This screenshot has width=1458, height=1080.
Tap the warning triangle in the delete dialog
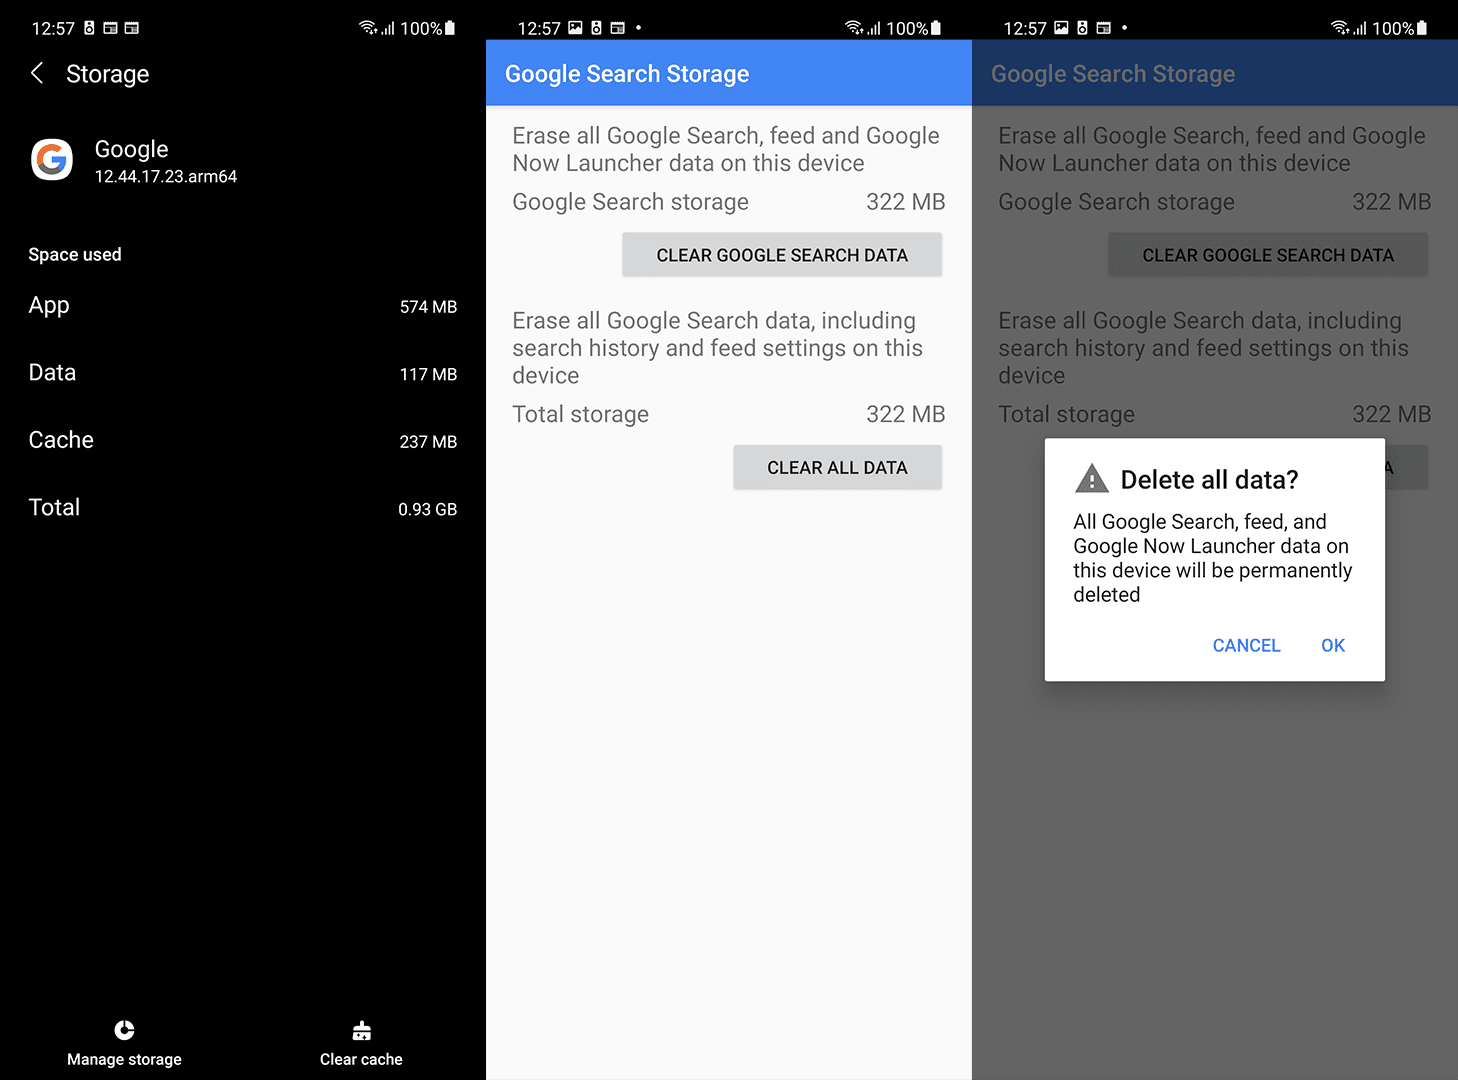(1092, 479)
